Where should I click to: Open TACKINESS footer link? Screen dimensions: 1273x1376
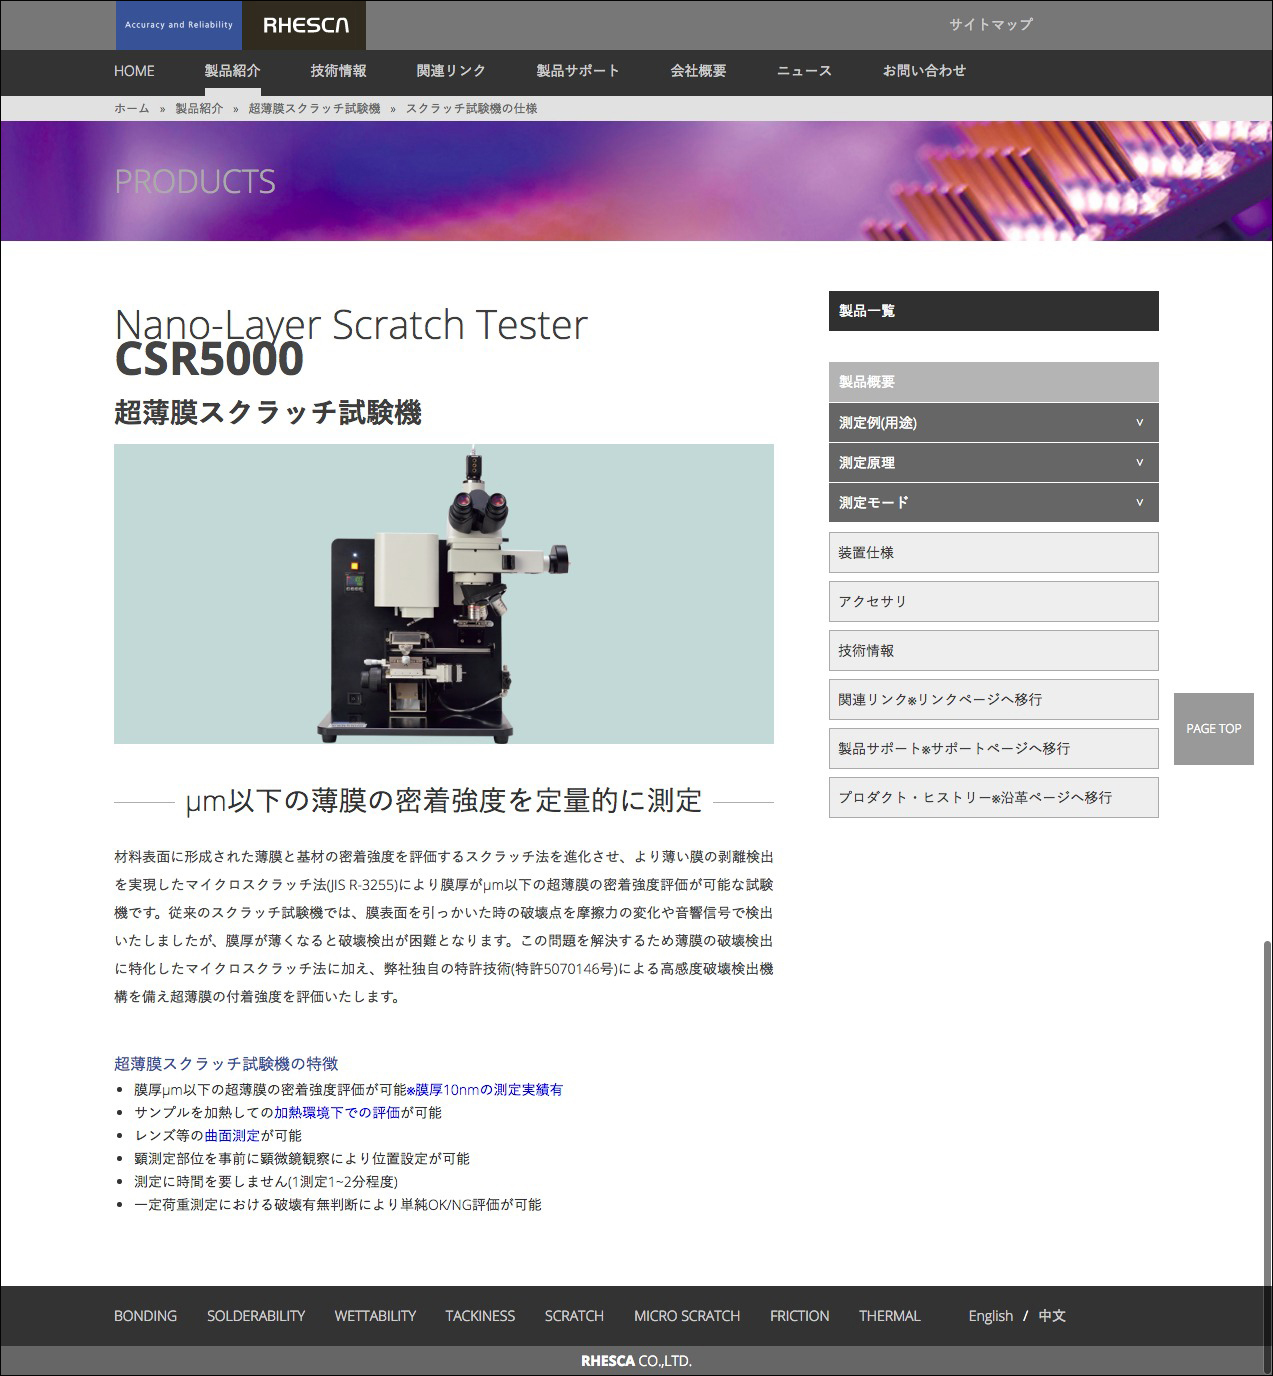tap(480, 1316)
